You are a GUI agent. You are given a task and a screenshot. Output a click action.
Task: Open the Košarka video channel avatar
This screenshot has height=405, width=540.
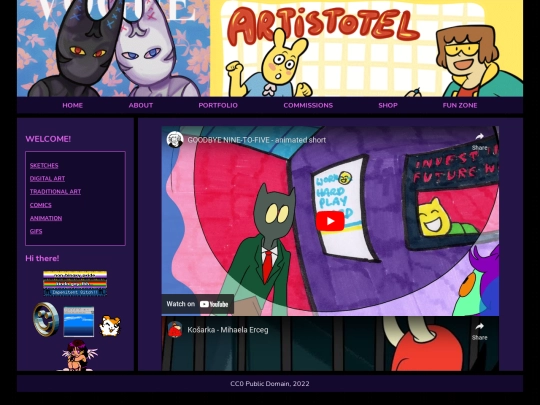tap(175, 330)
